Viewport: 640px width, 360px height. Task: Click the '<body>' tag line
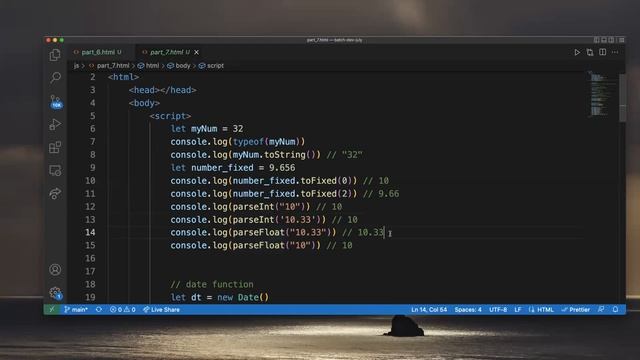(x=144, y=103)
